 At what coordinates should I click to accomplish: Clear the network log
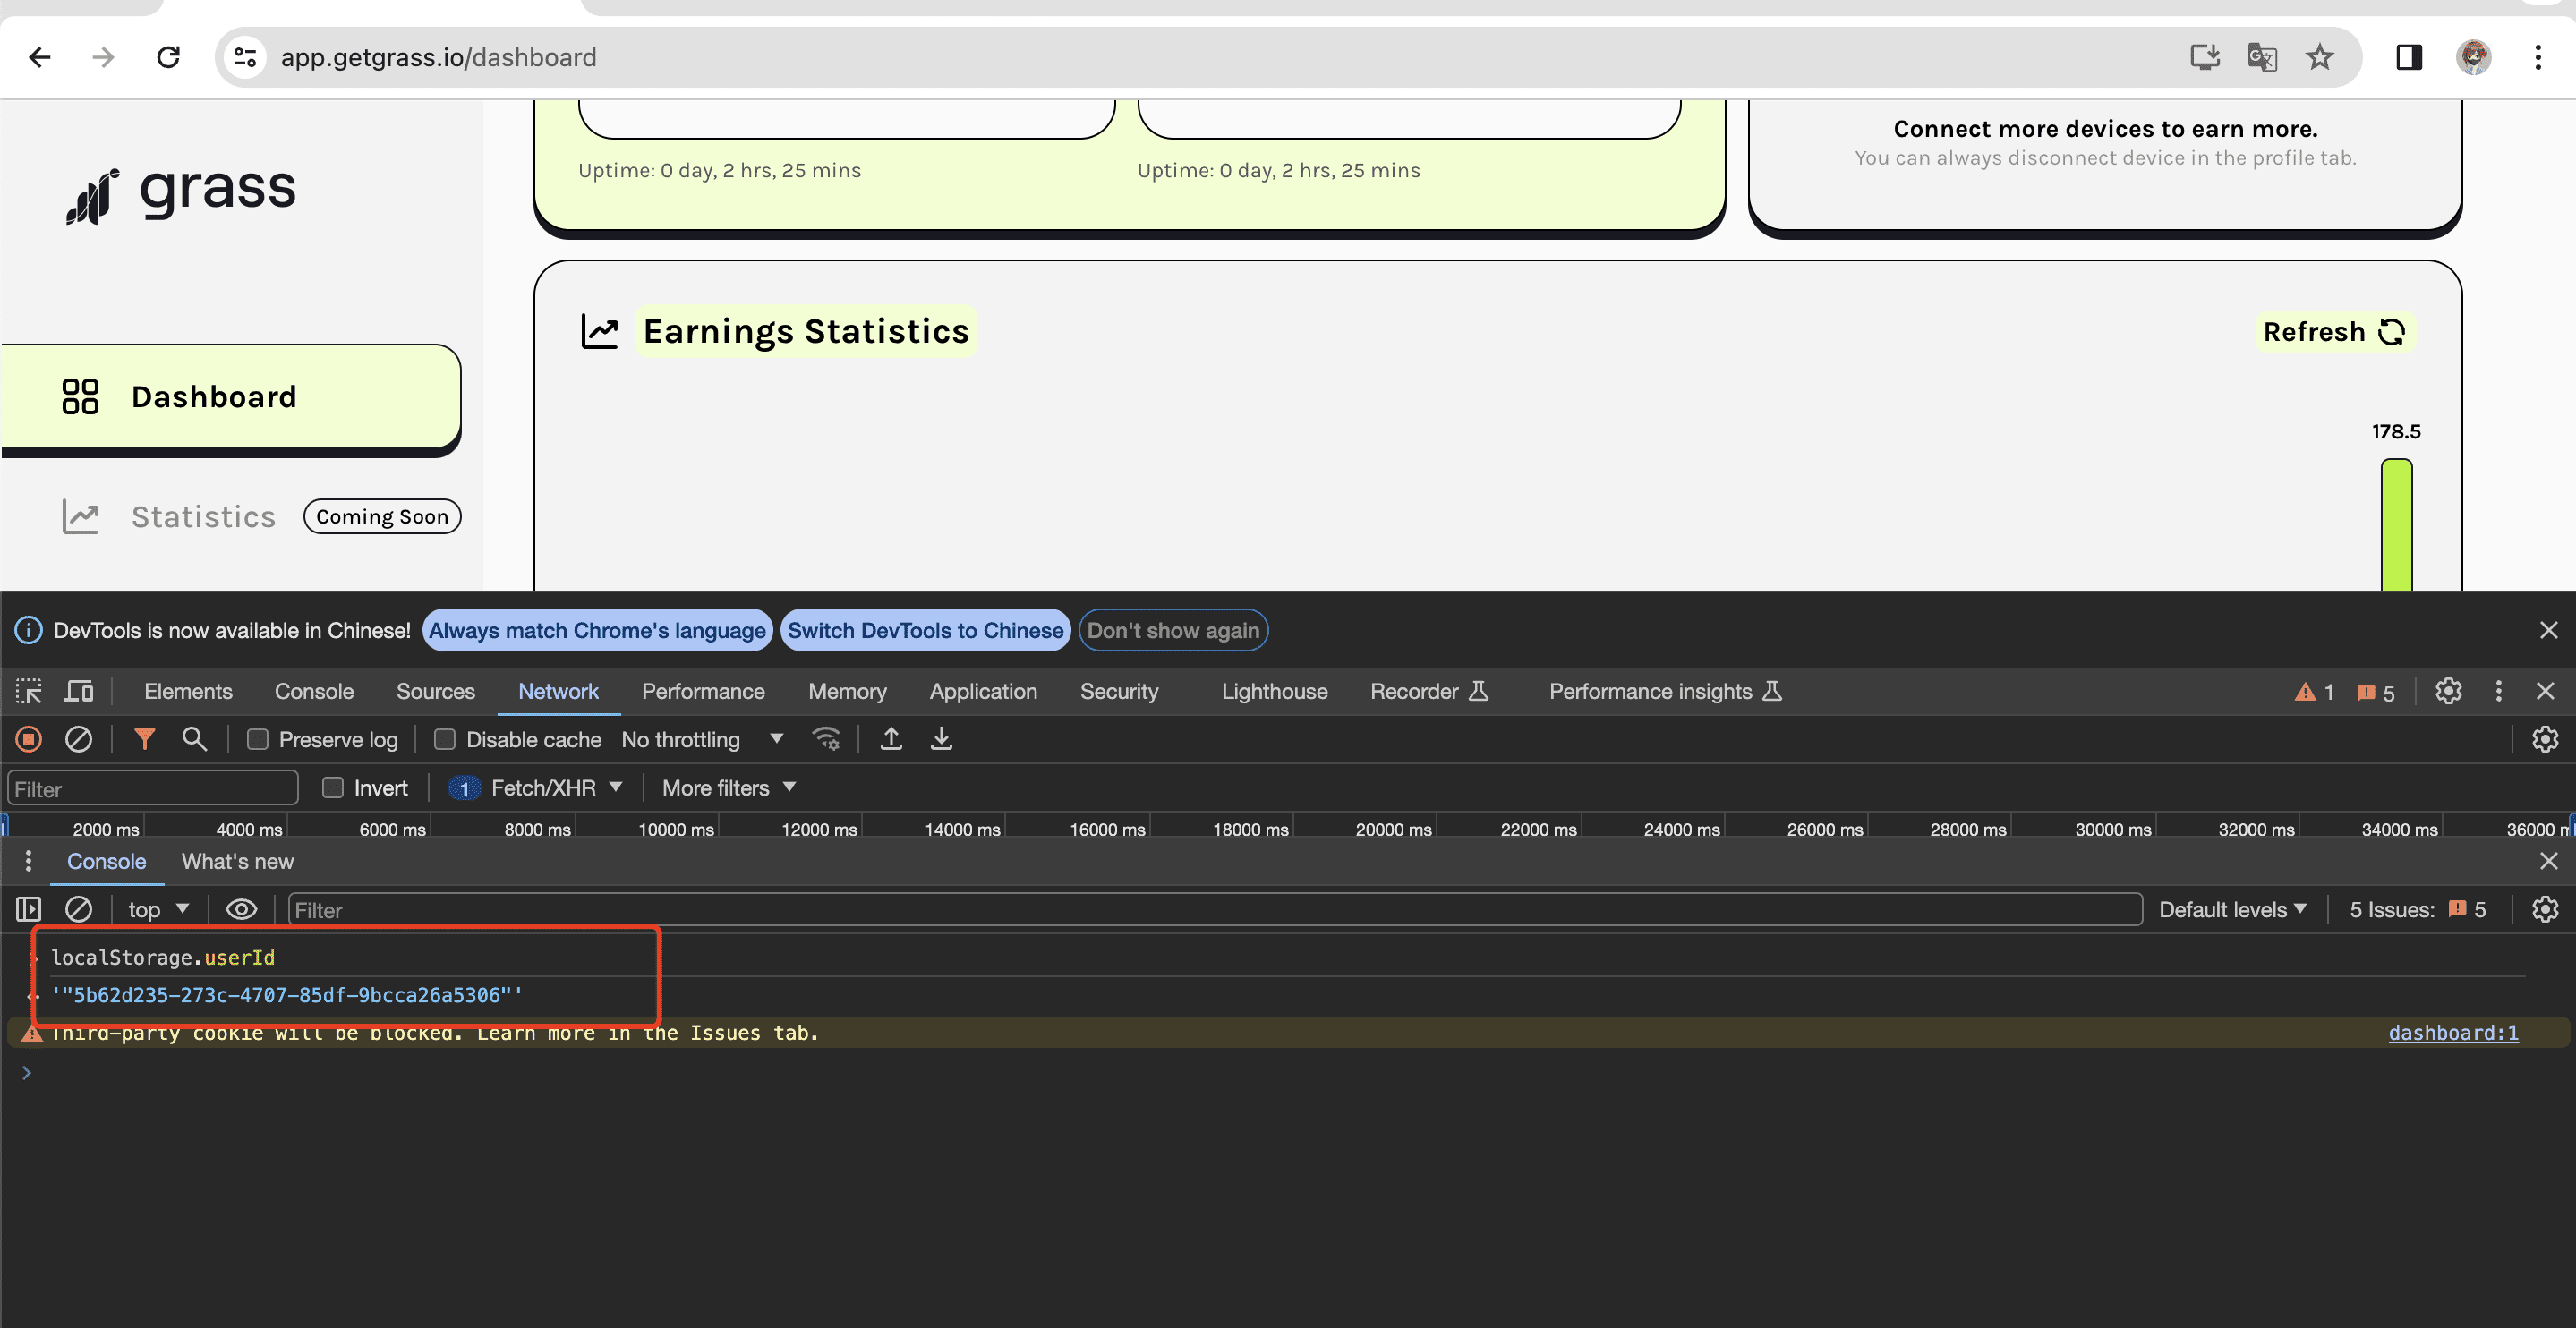(x=78, y=739)
